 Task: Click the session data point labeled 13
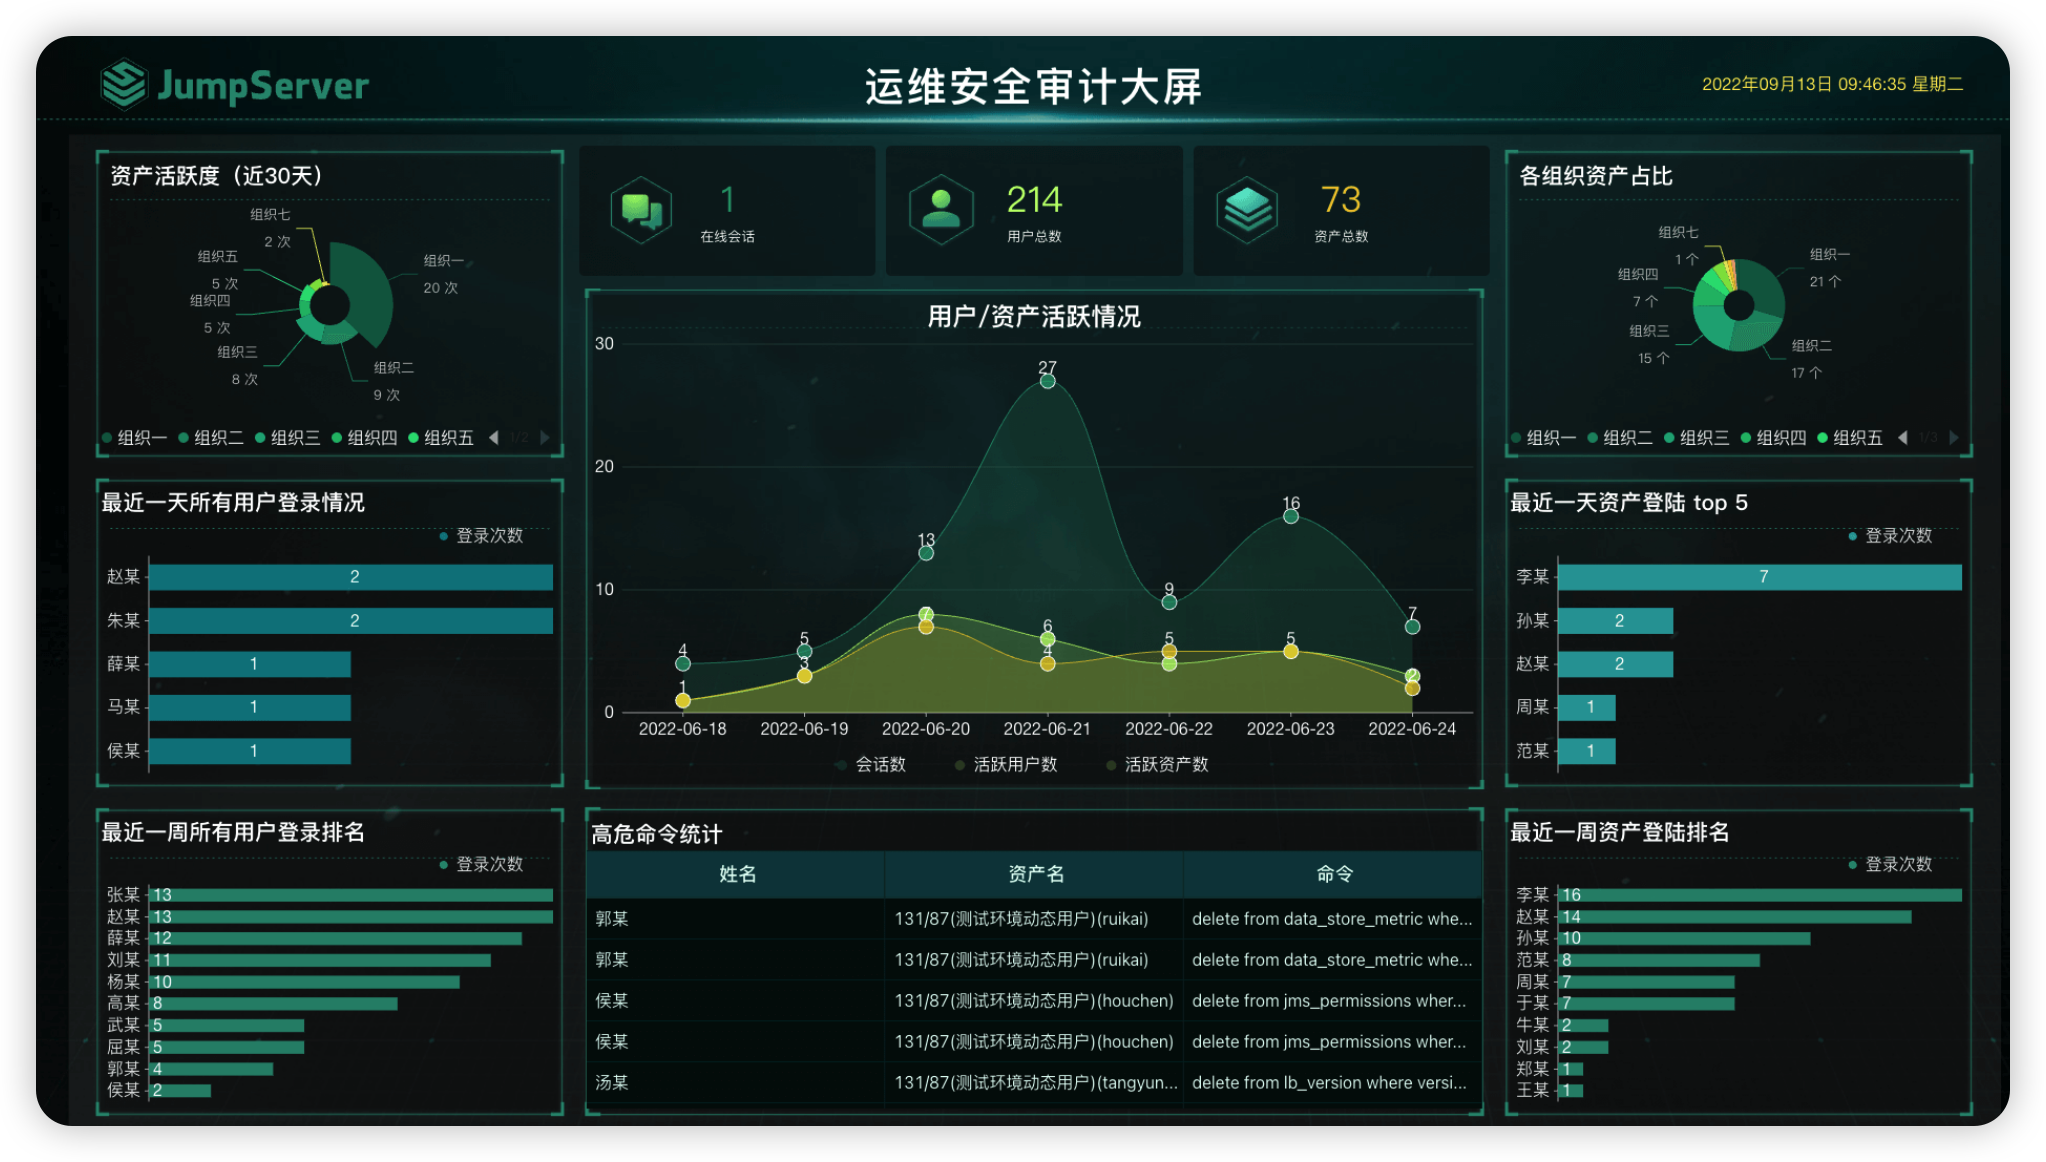[926, 553]
